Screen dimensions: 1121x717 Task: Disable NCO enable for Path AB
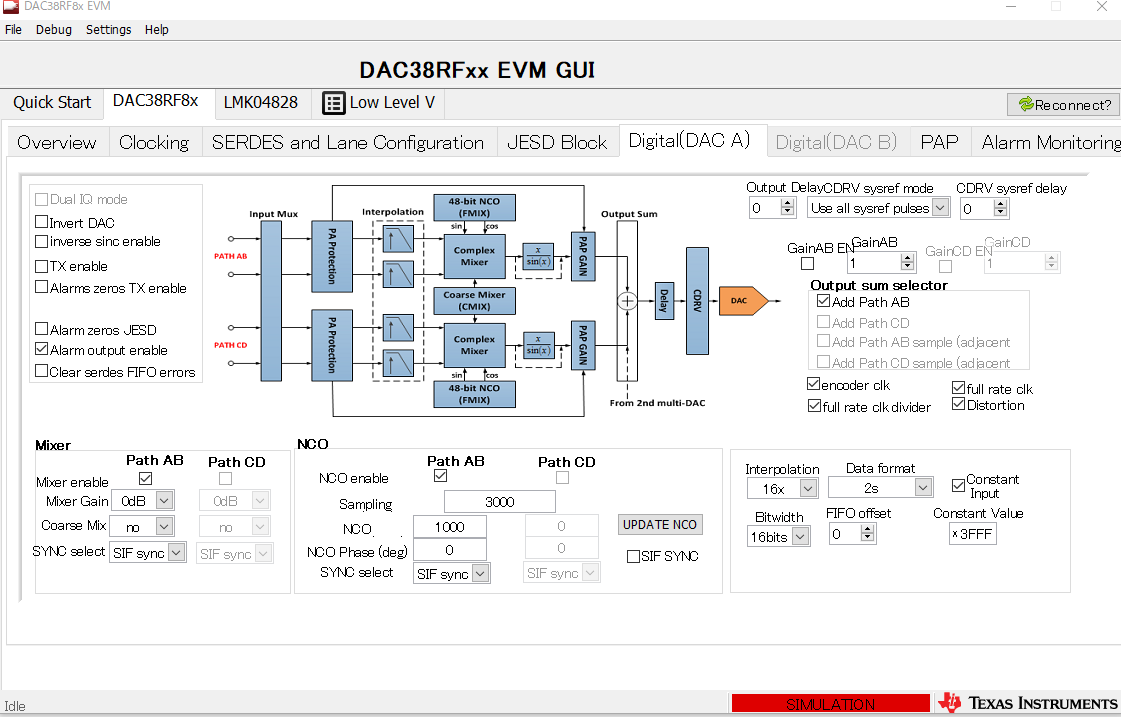point(440,476)
